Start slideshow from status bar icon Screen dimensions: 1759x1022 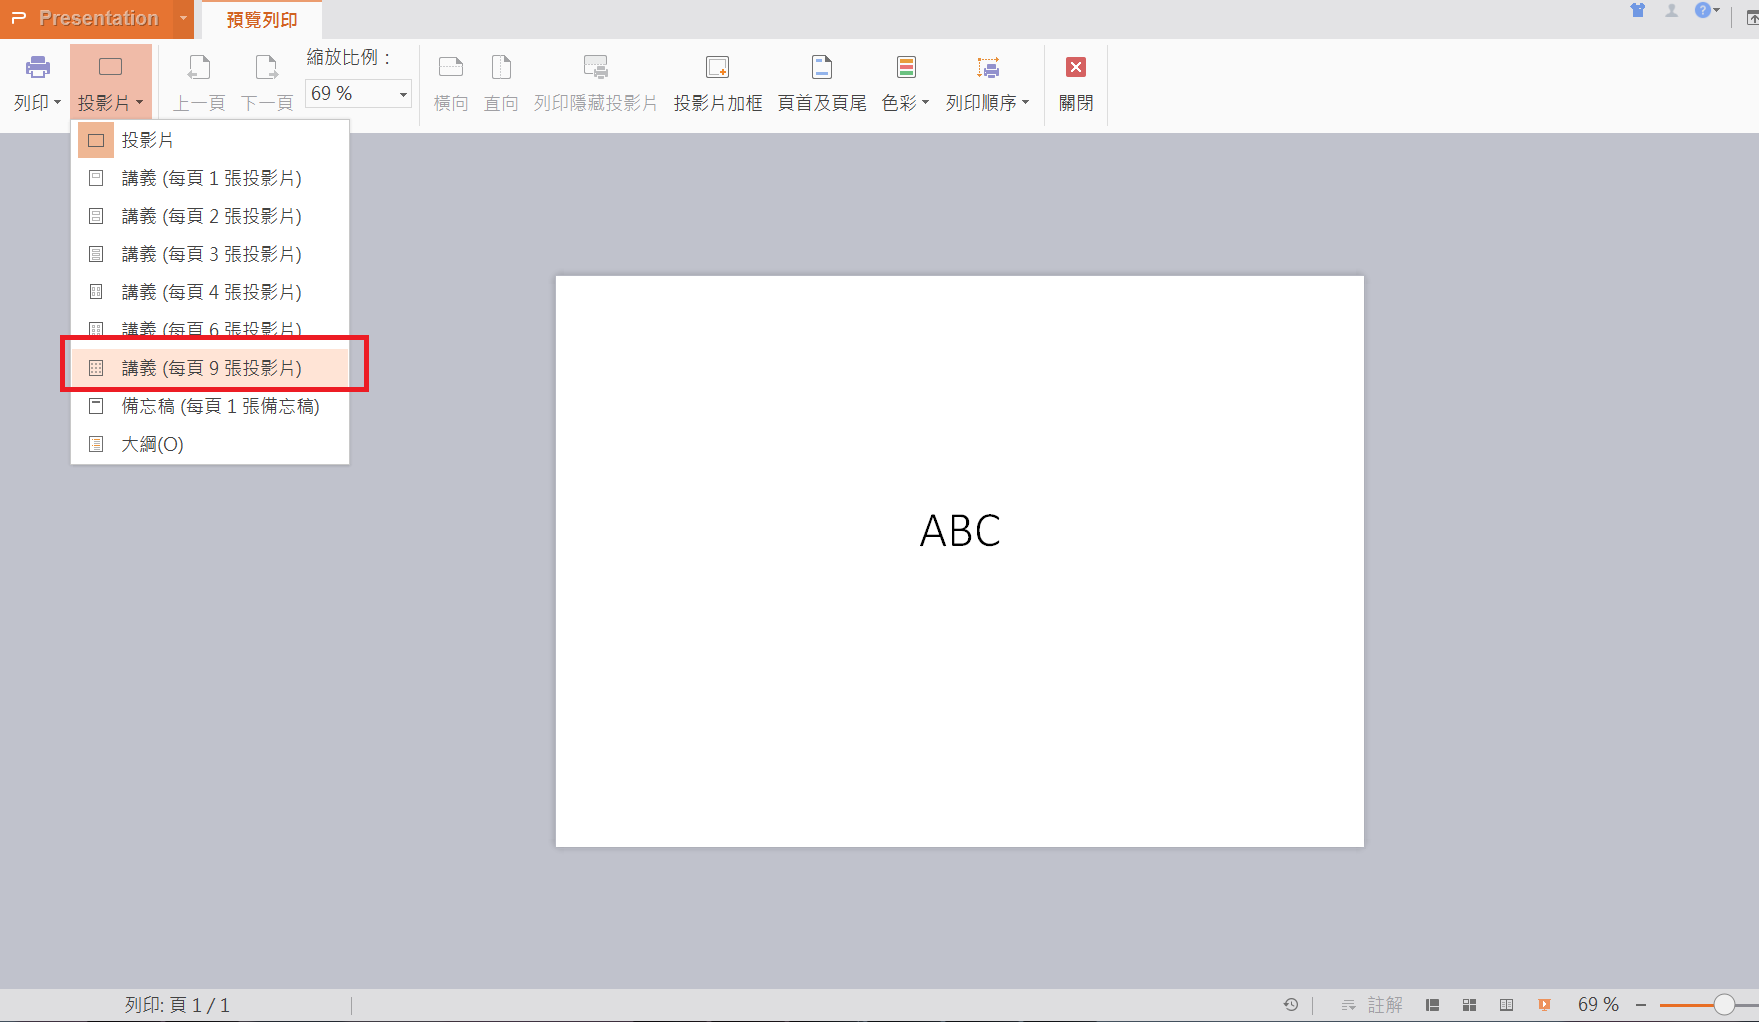[1544, 1005]
